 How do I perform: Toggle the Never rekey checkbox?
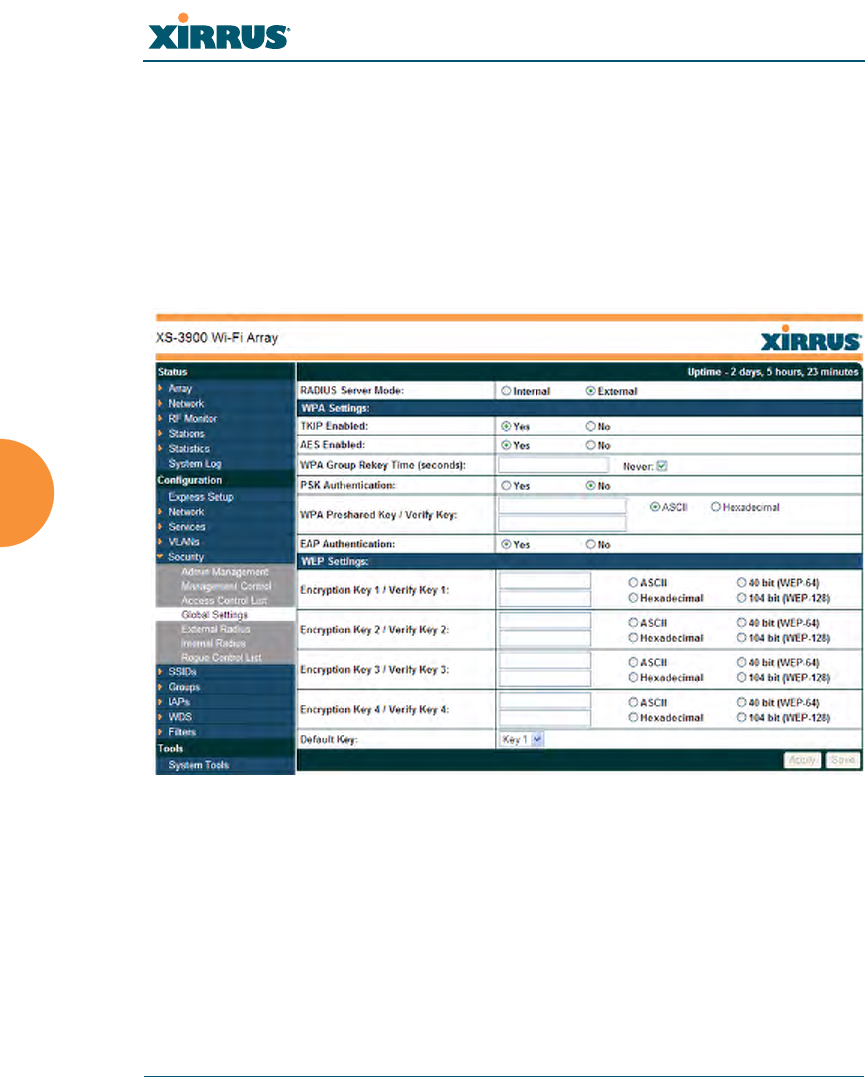point(662,466)
